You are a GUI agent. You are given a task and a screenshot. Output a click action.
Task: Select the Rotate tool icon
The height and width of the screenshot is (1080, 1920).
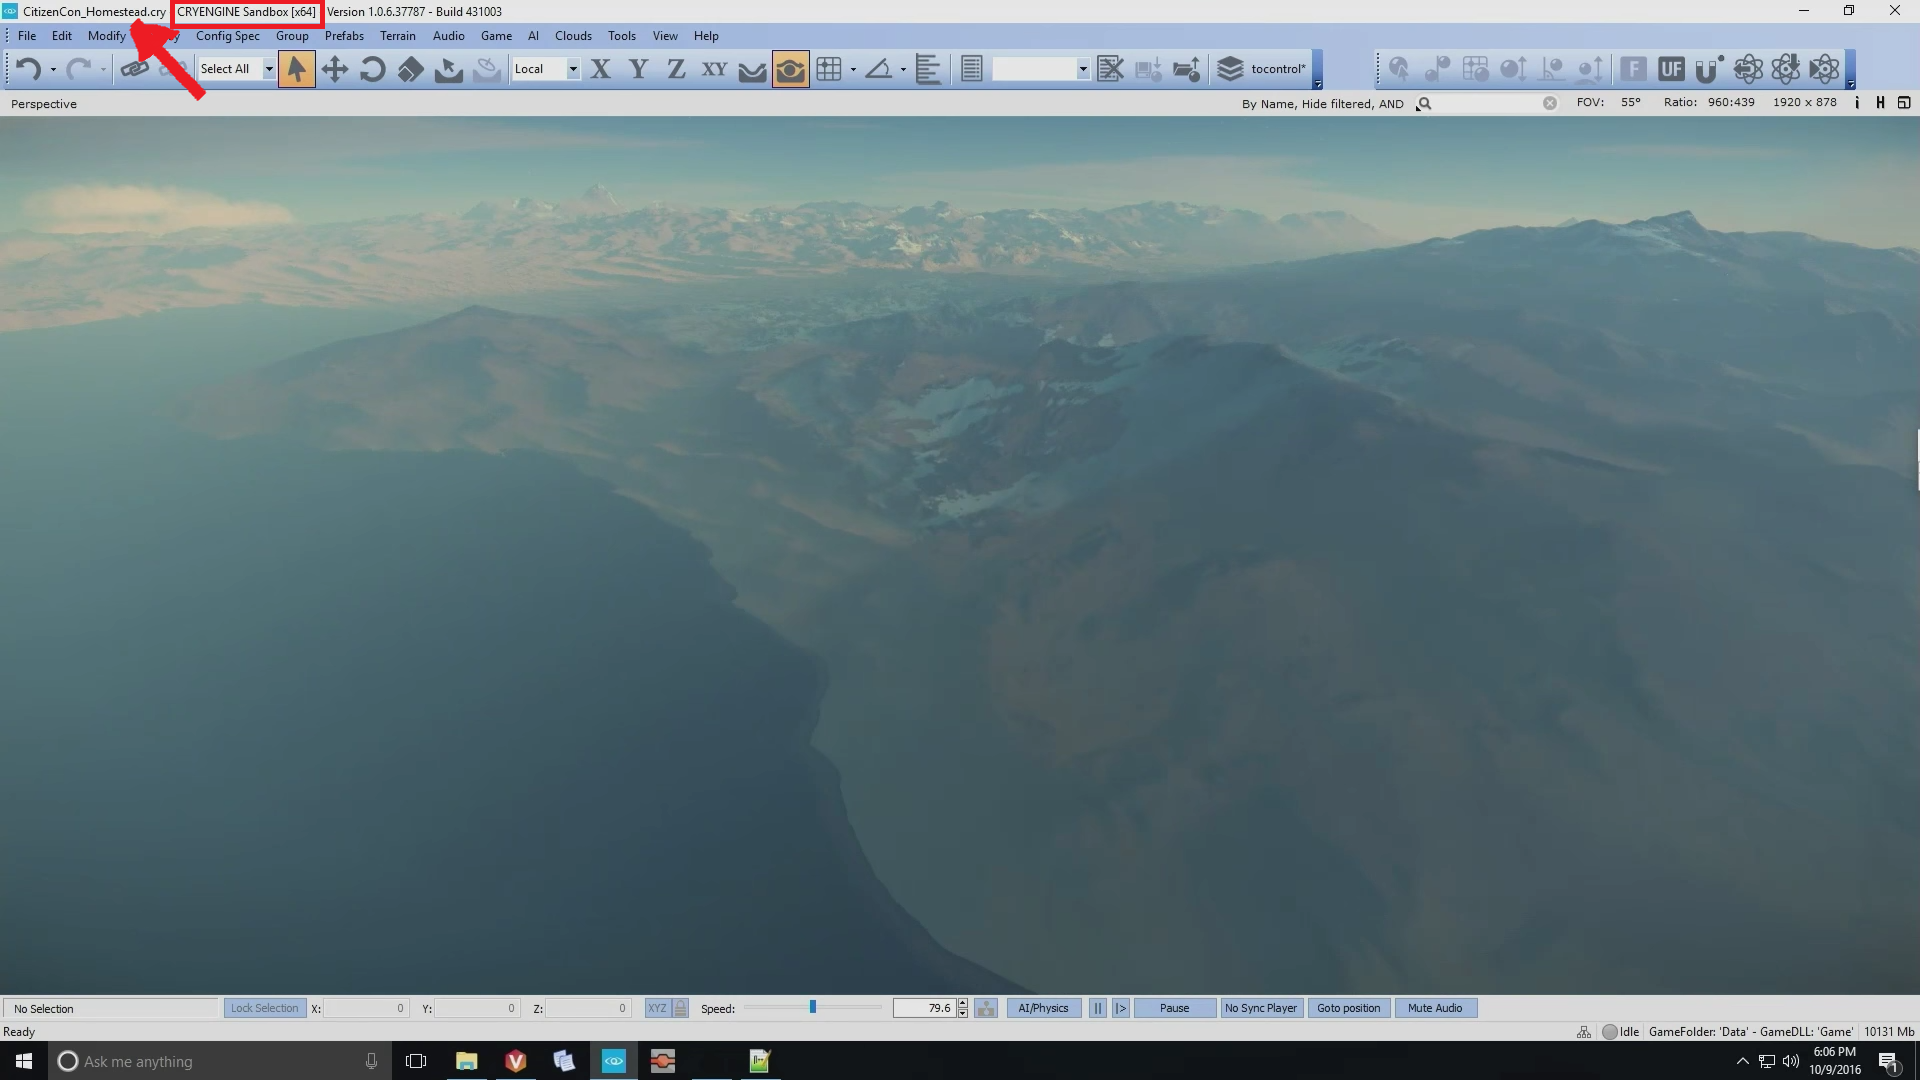[372, 69]
